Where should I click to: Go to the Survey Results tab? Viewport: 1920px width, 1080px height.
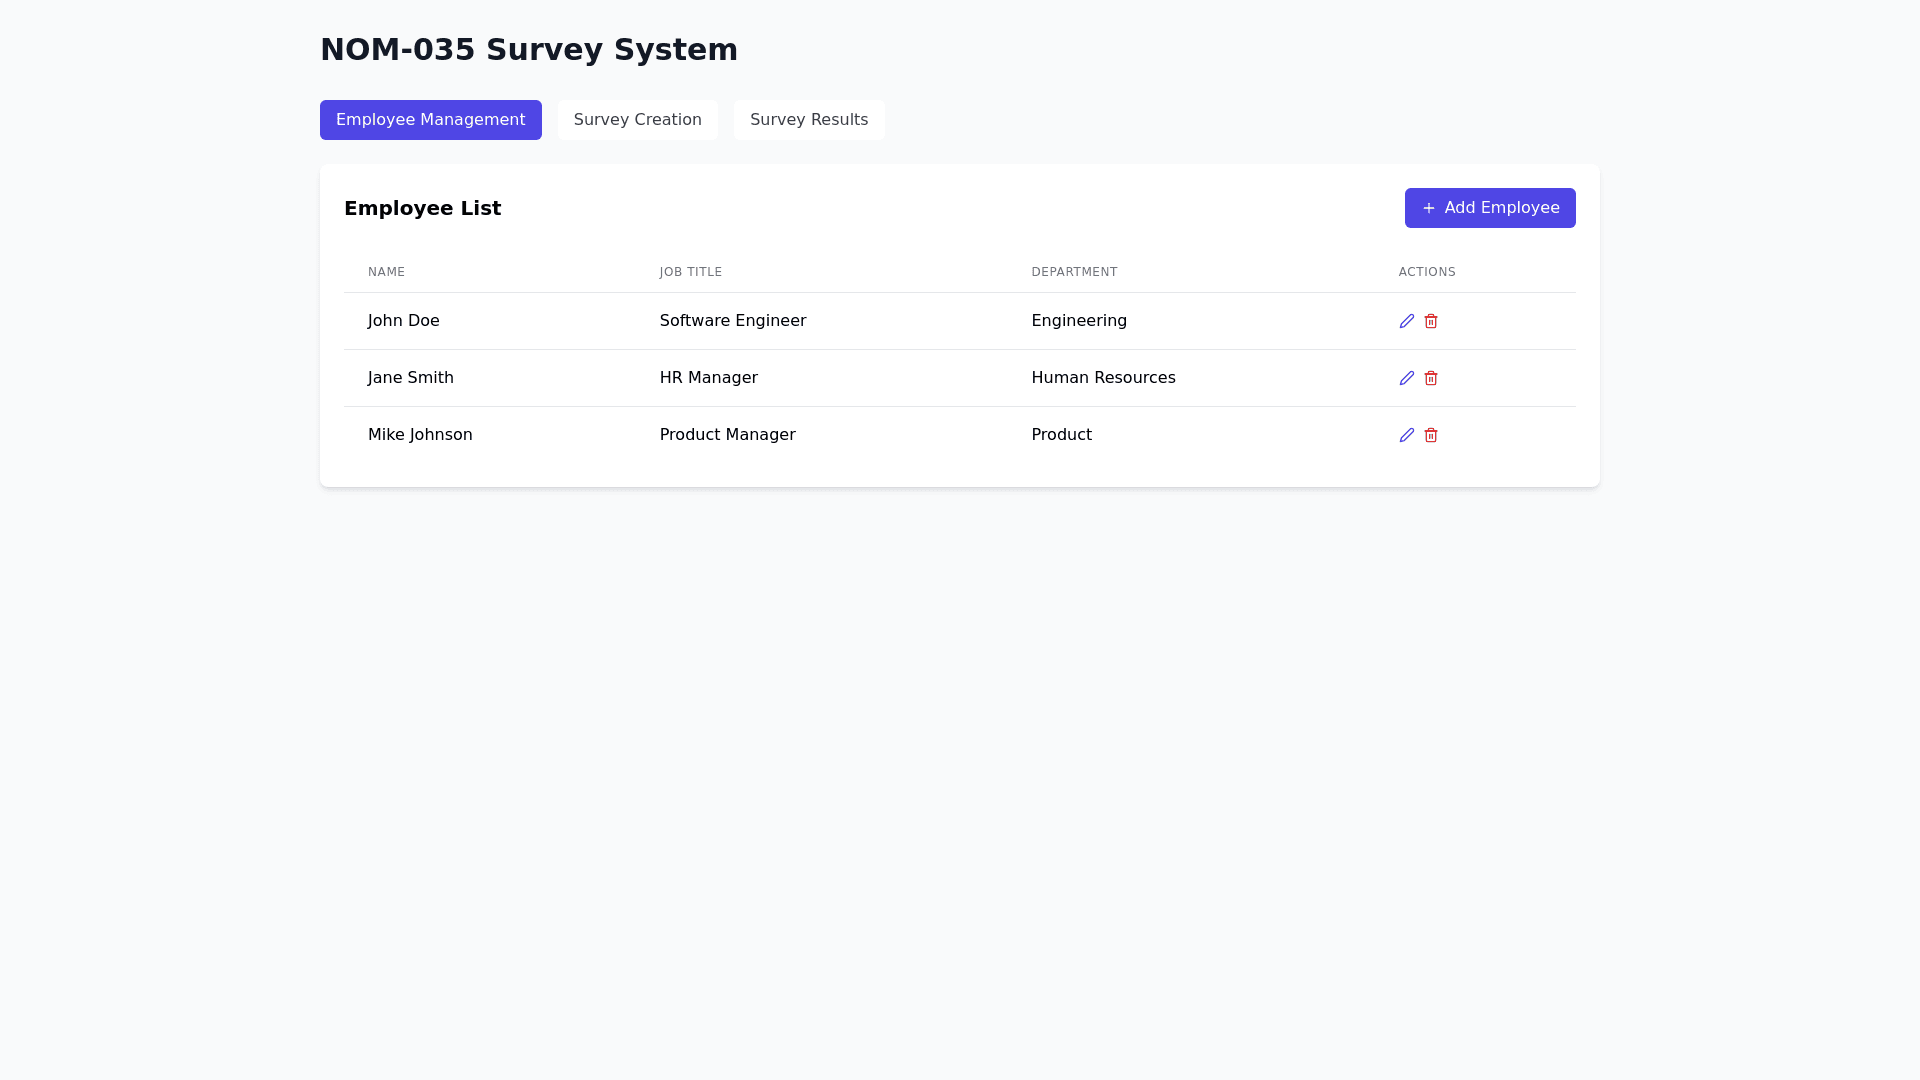pyautogui.click(x=808, y=120)
